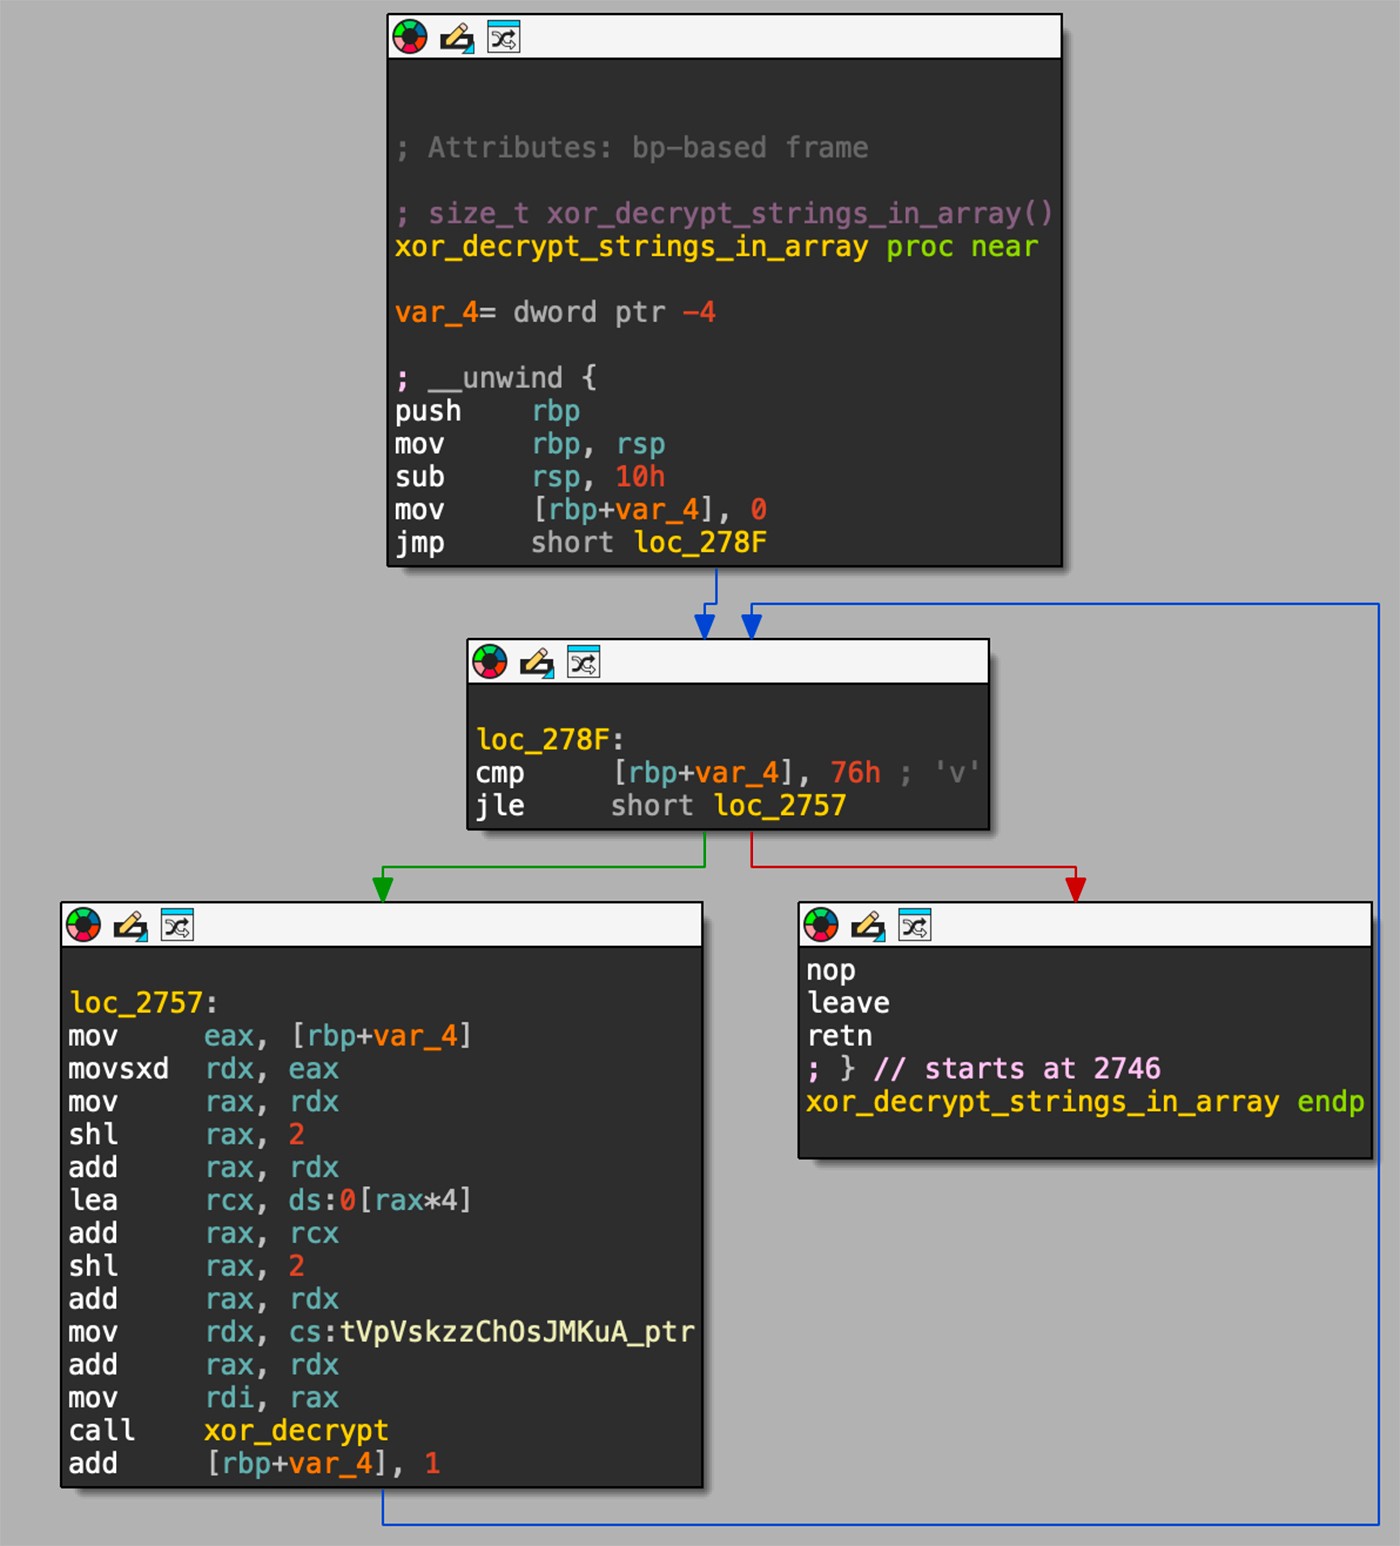The width and height of the screenshot is (1400, 1546).
Task: Click group nodes icon in loc_278F block
Action: (583, 662)
